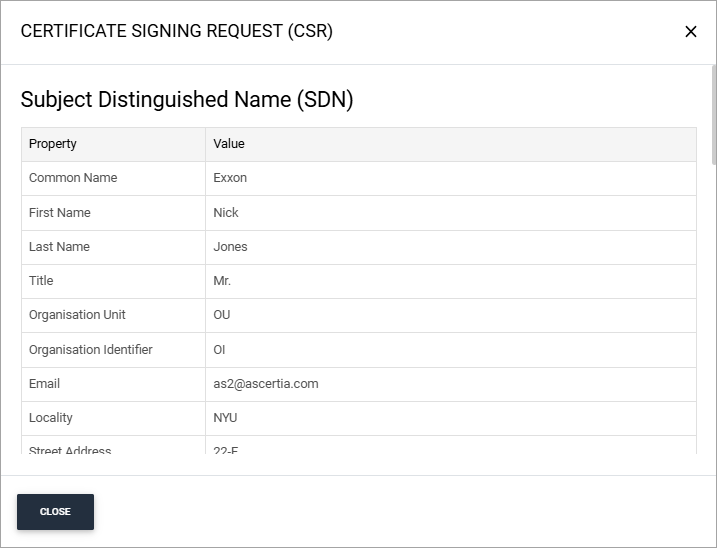Click the as2@ascertia.com email value

tap(266, 384)
